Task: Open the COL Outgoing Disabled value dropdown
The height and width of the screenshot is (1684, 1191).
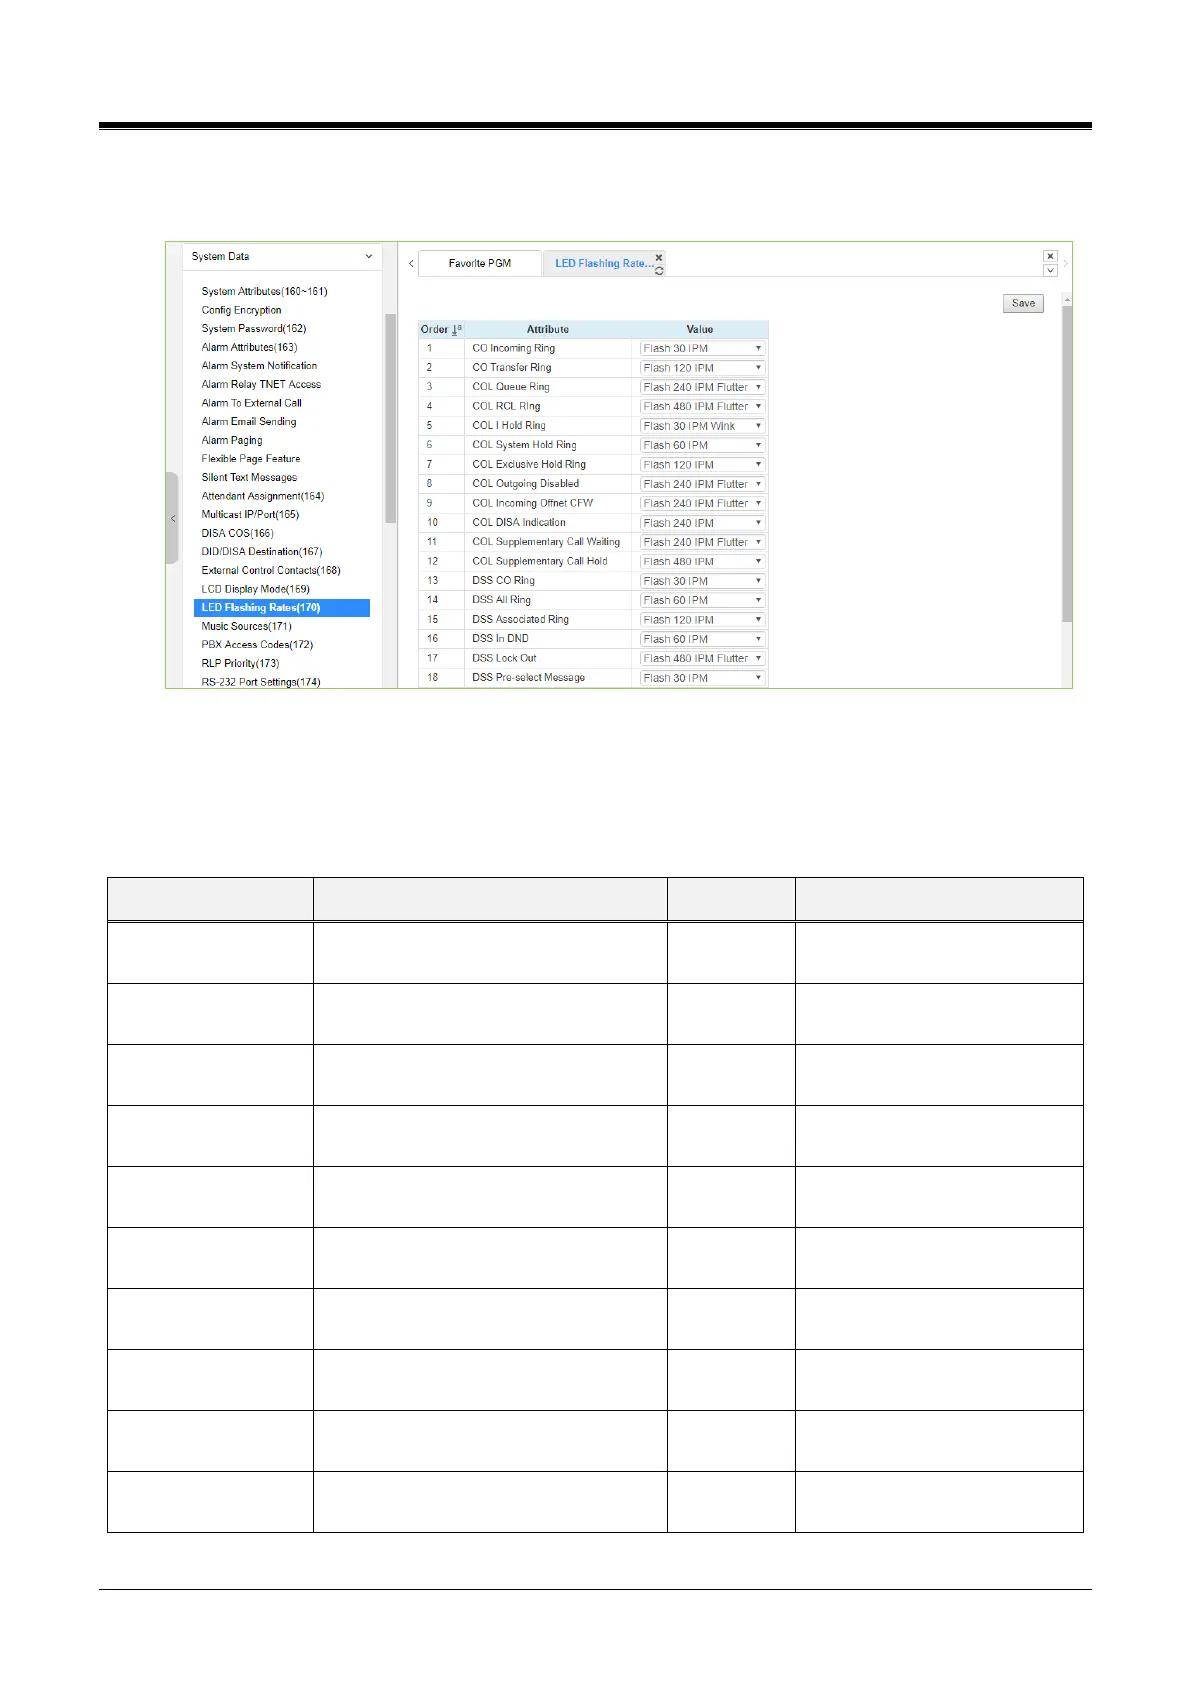Action: tap(702, 484)
